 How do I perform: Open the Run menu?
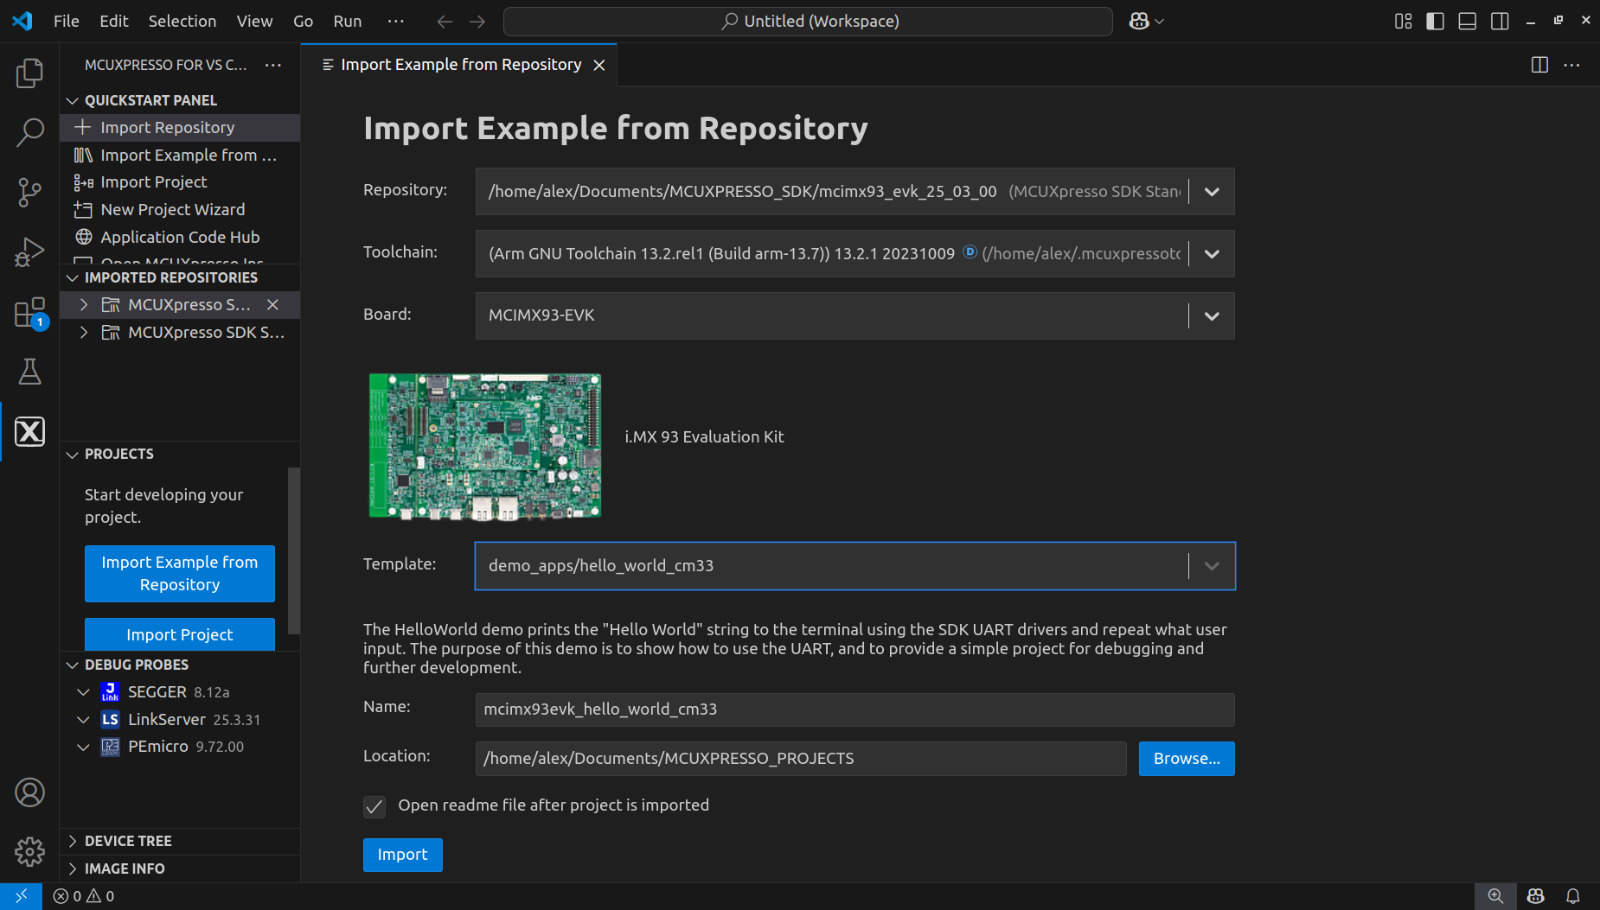[x=347, y=20]
